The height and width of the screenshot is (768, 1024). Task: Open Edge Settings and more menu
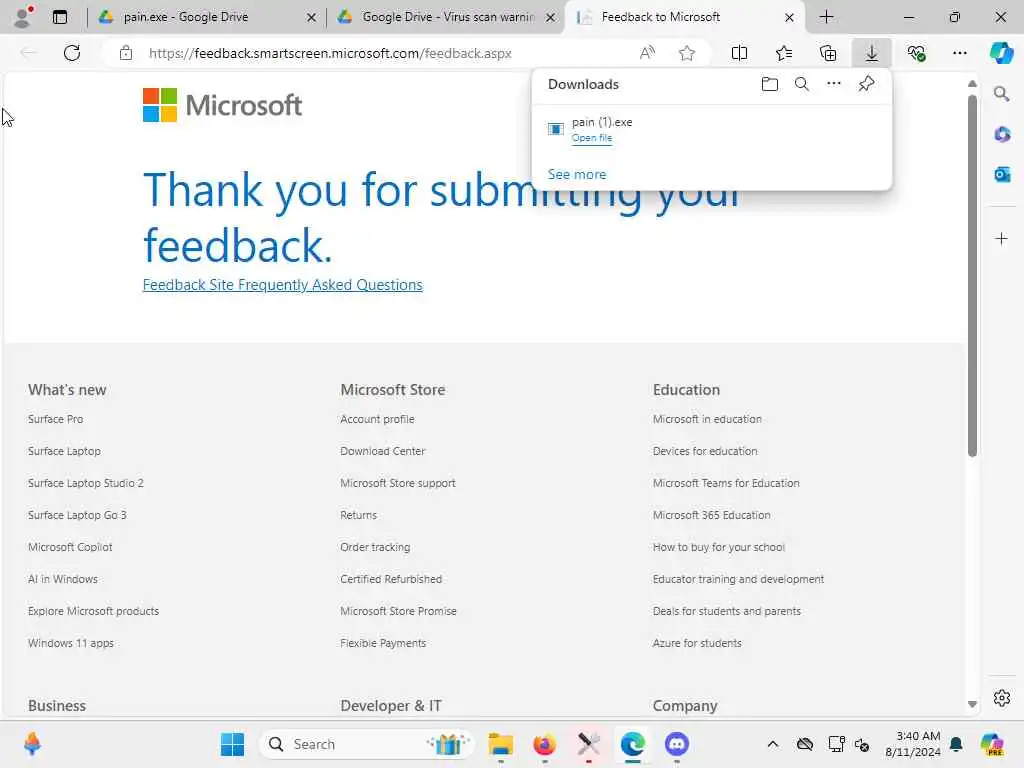[959, 54]
